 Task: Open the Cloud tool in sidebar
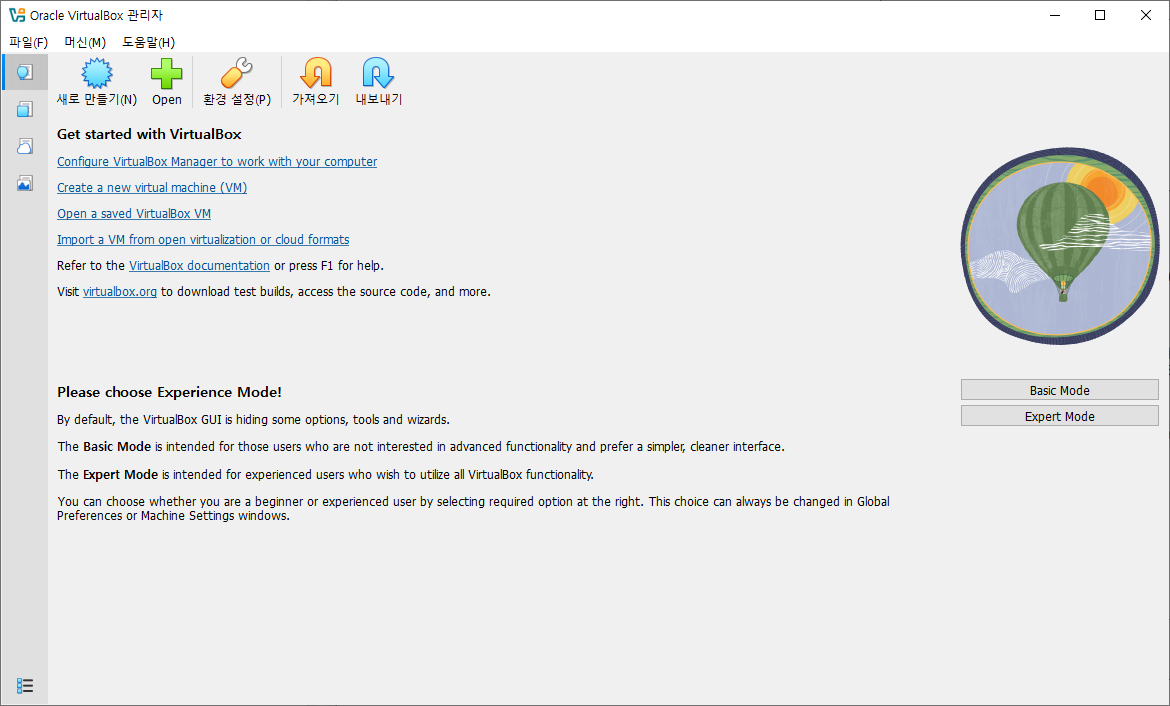point(25,146)
